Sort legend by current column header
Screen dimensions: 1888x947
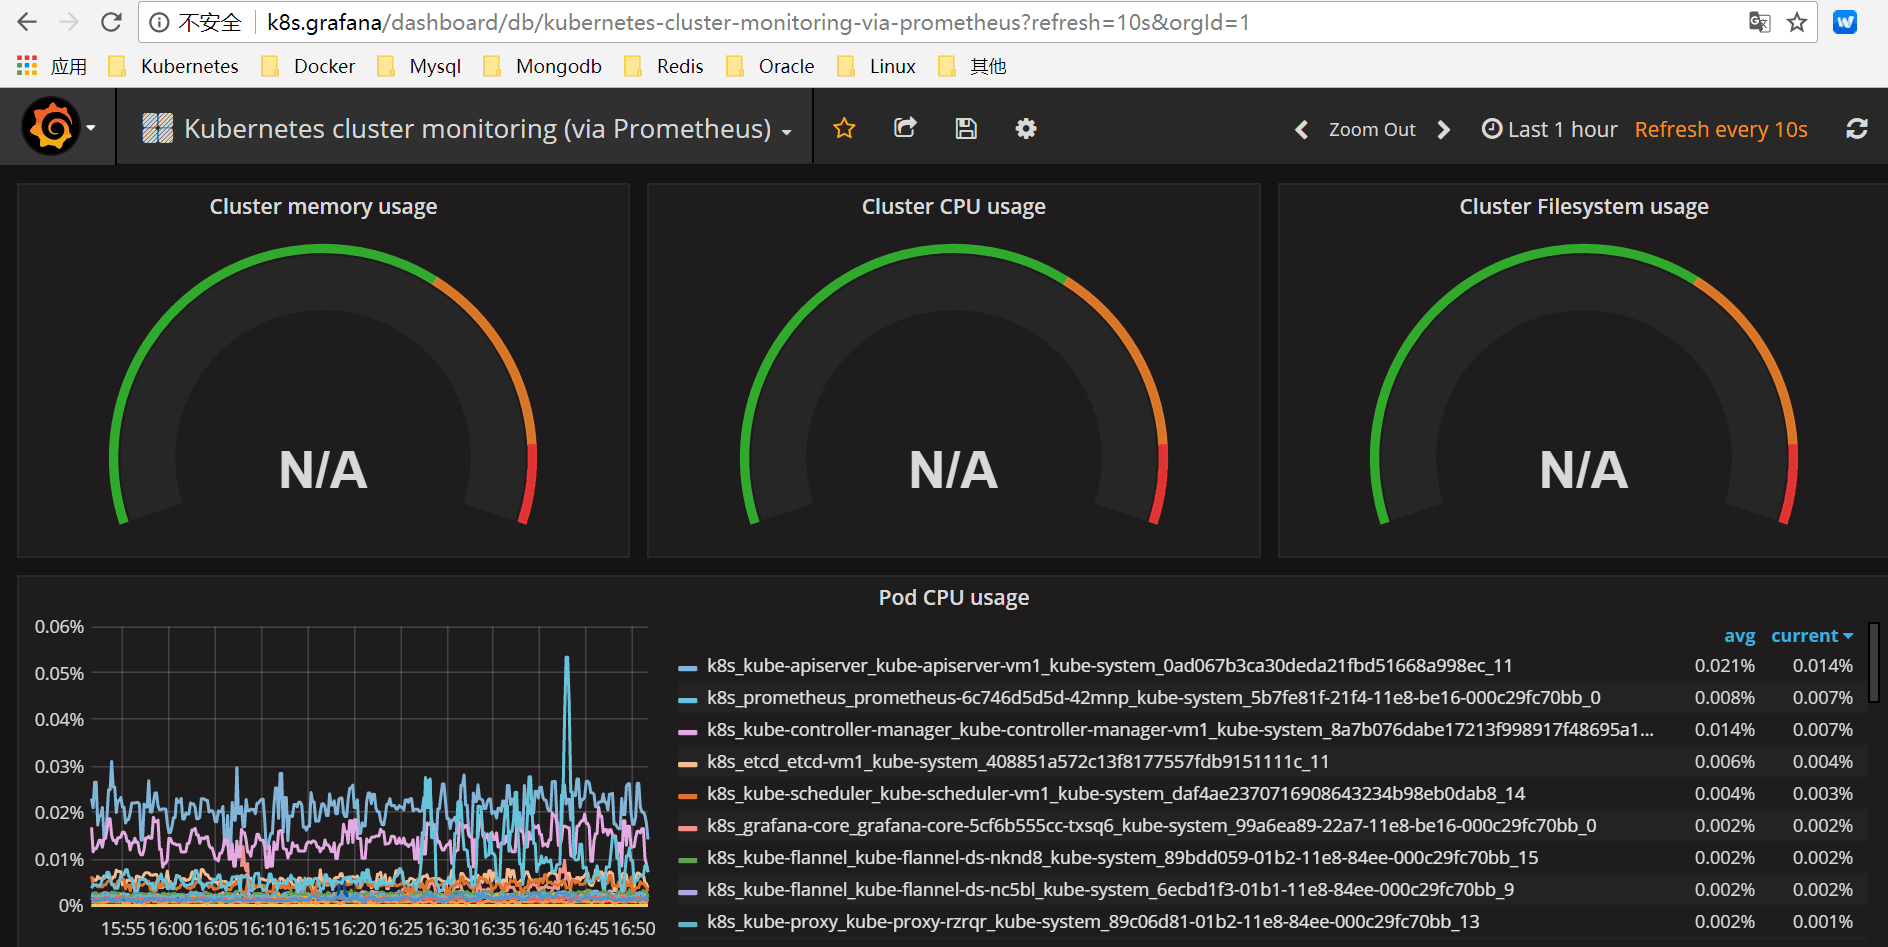click(x=1811, y=636)
